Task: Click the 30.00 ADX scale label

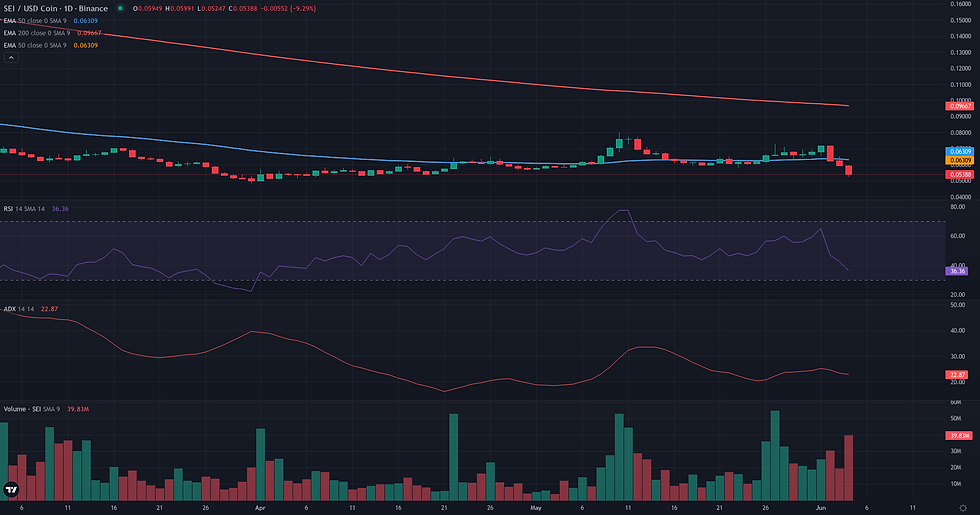Action: click(958, 357)
